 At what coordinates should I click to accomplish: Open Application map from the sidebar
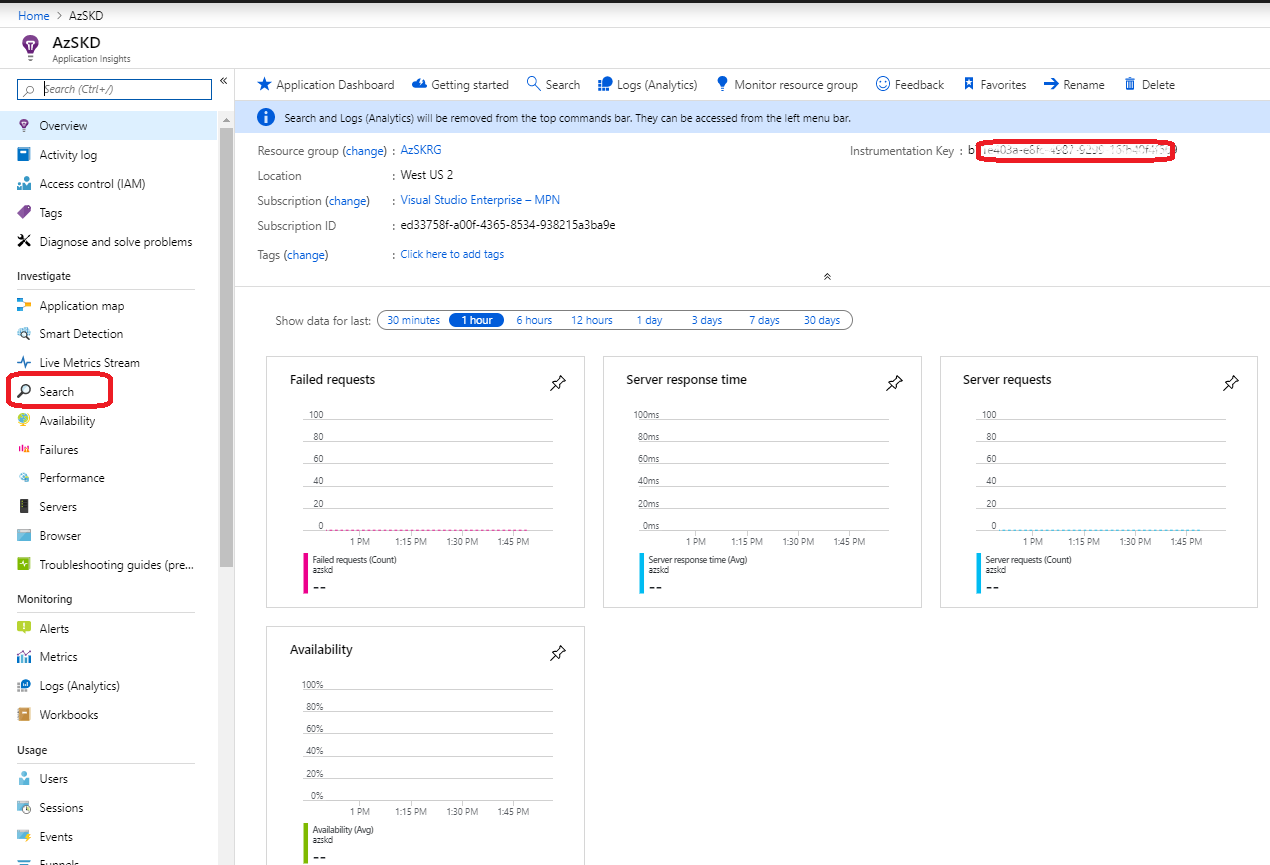81,306
